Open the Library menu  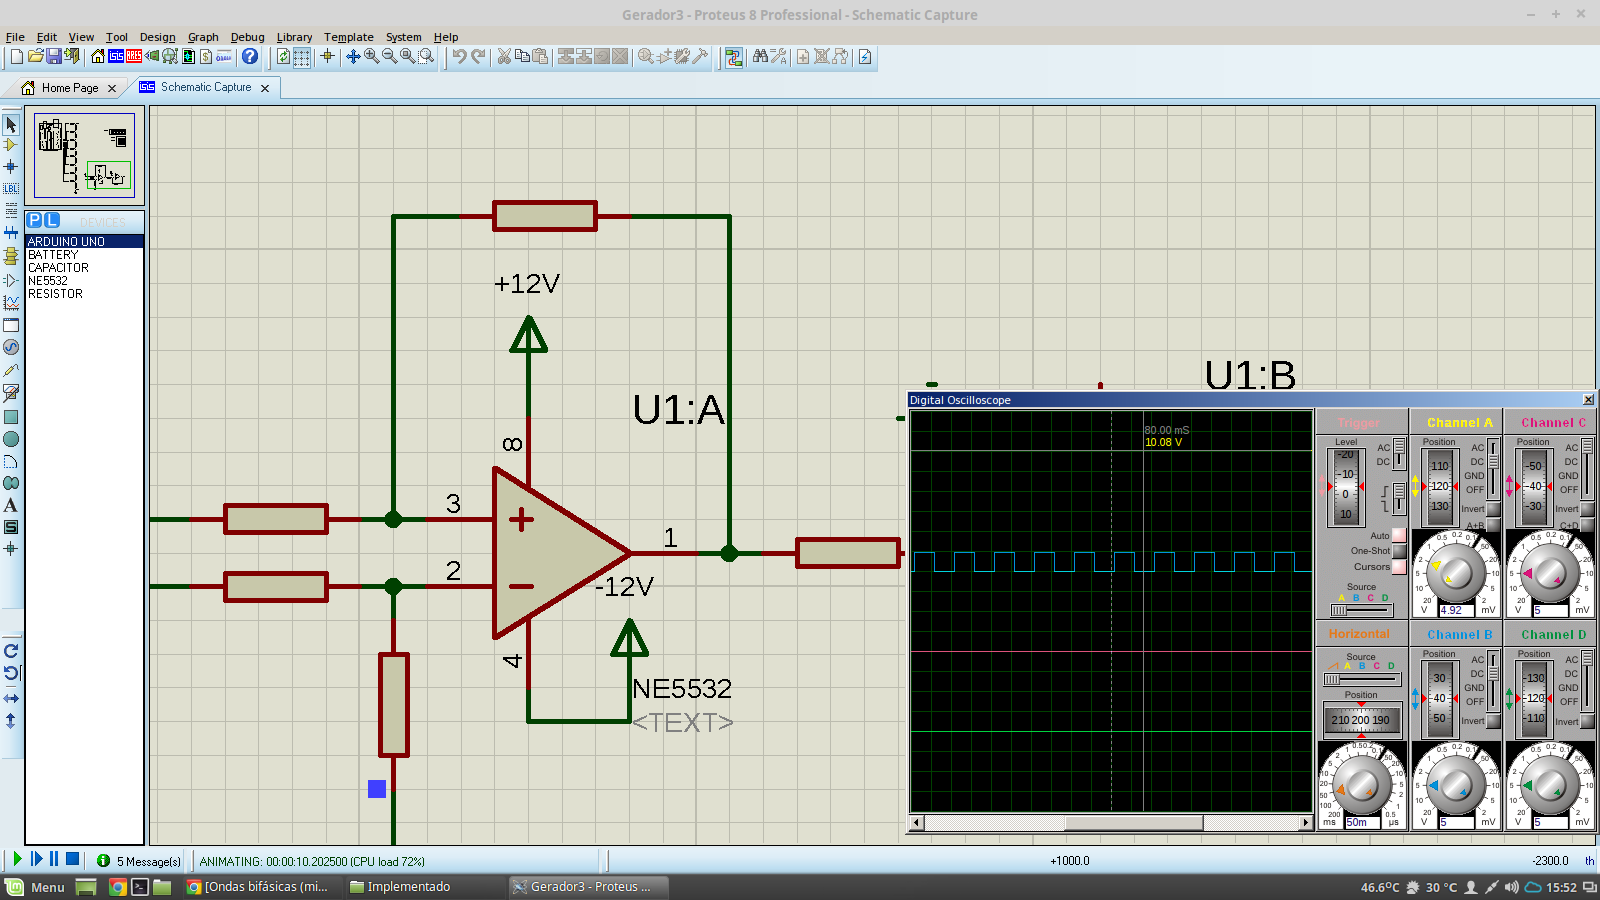(294, 37)
